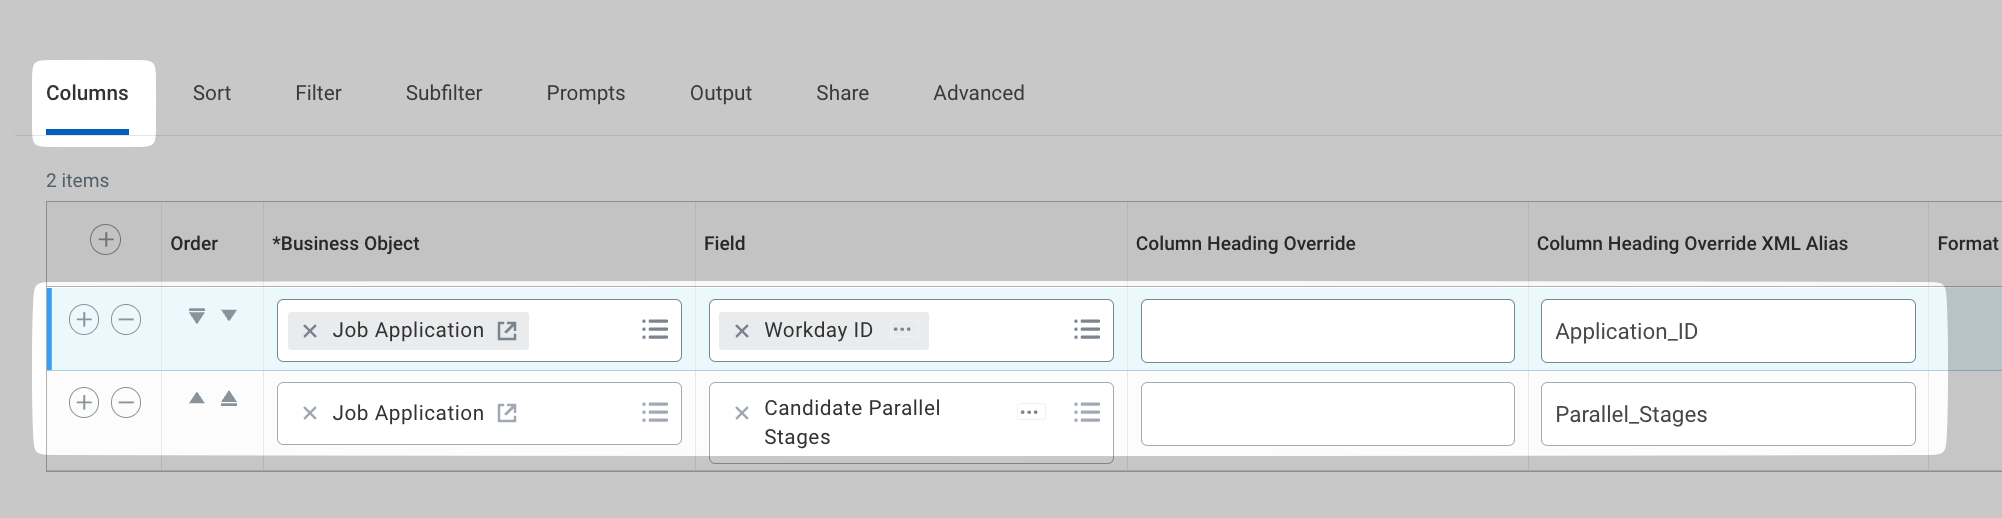This screenshot has width=2002, height=518.
Task: Move Workday ID row down one position
Action: [x=229, y=316]
